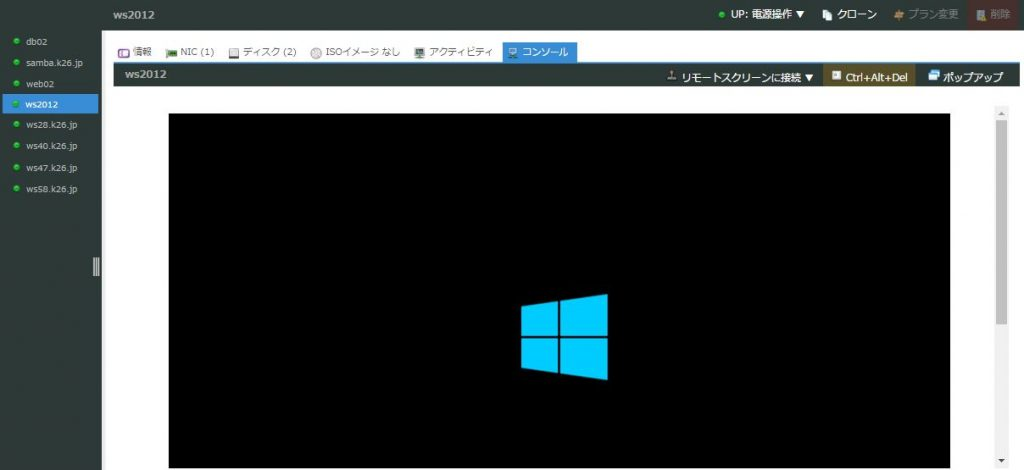
Task: Send Ctrl+Alt+Del to the console
Action: [869, 77]
